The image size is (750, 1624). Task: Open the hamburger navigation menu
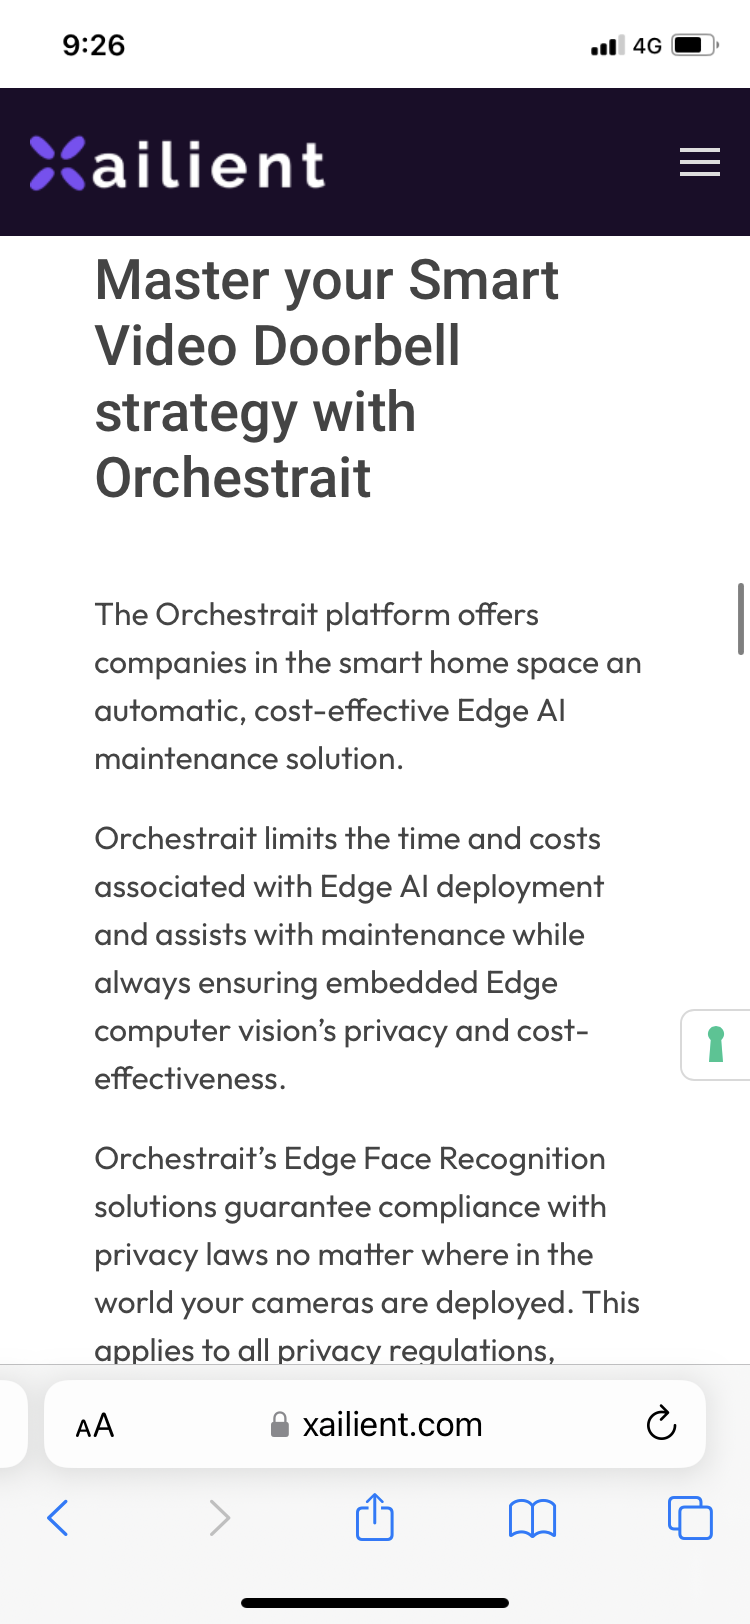(699, 162)
